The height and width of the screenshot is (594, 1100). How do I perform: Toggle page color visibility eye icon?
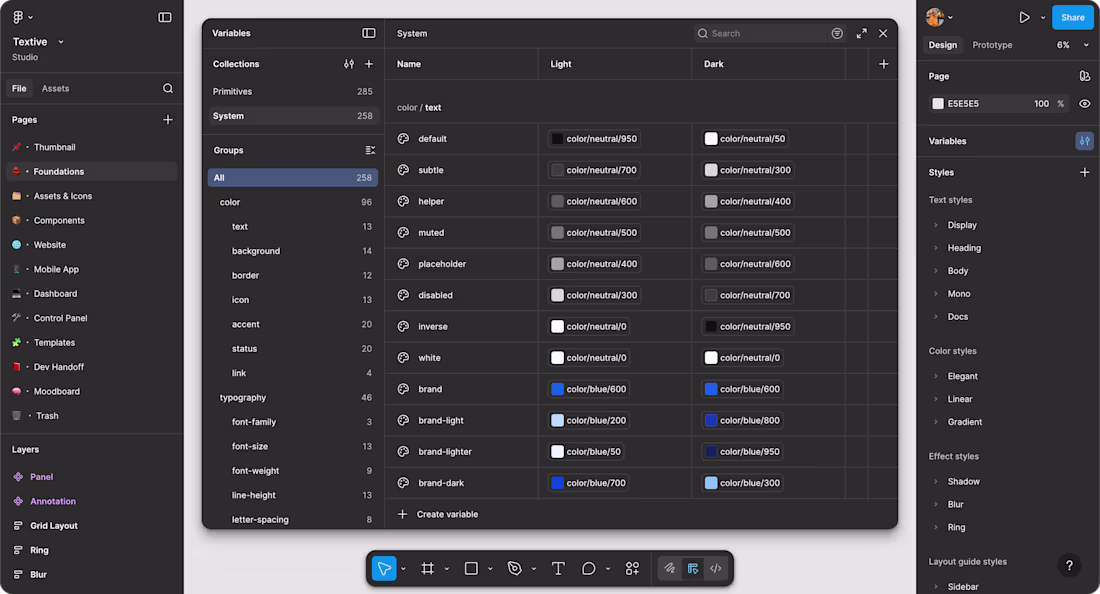pyautogui.click(x=1085, y=104)
